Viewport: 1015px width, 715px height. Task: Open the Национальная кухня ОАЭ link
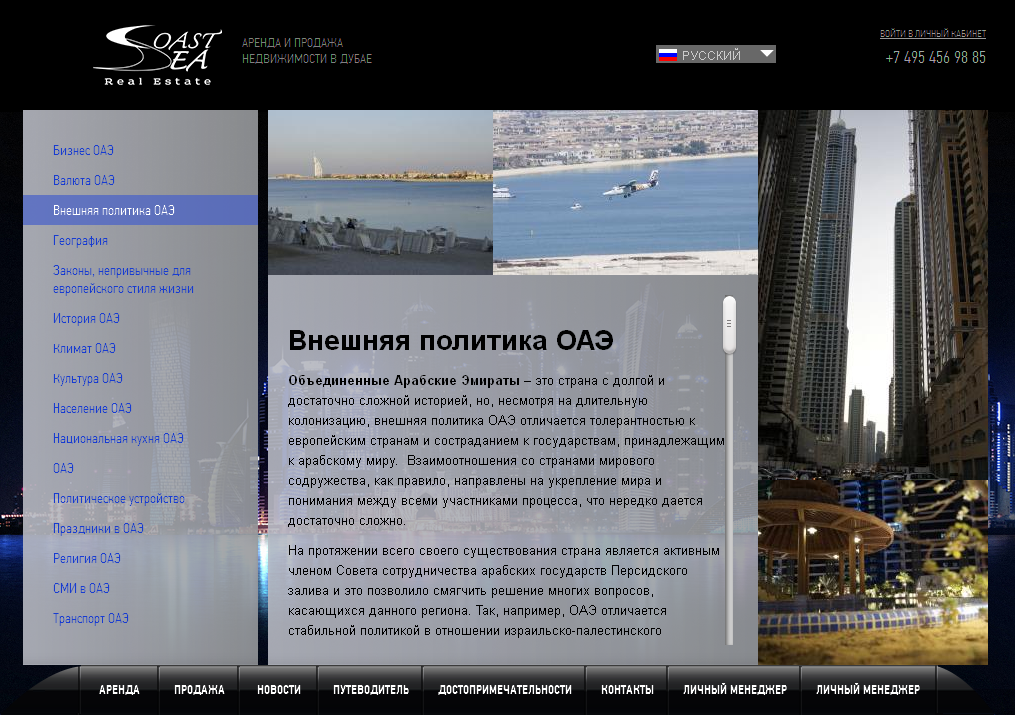coord(118,438)
